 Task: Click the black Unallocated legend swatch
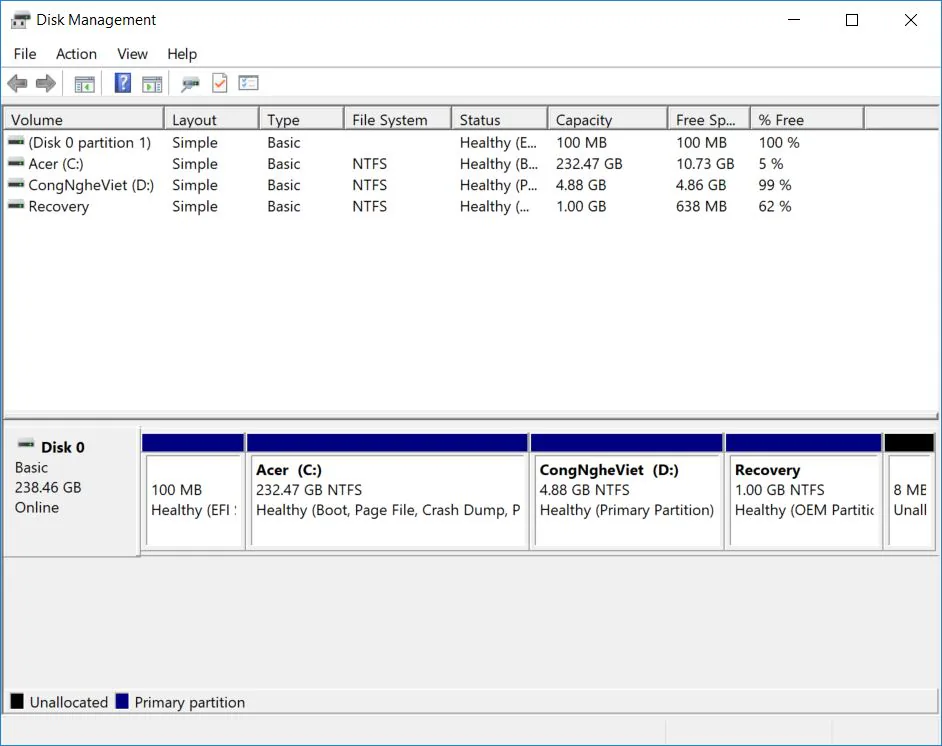coord(17,701)
